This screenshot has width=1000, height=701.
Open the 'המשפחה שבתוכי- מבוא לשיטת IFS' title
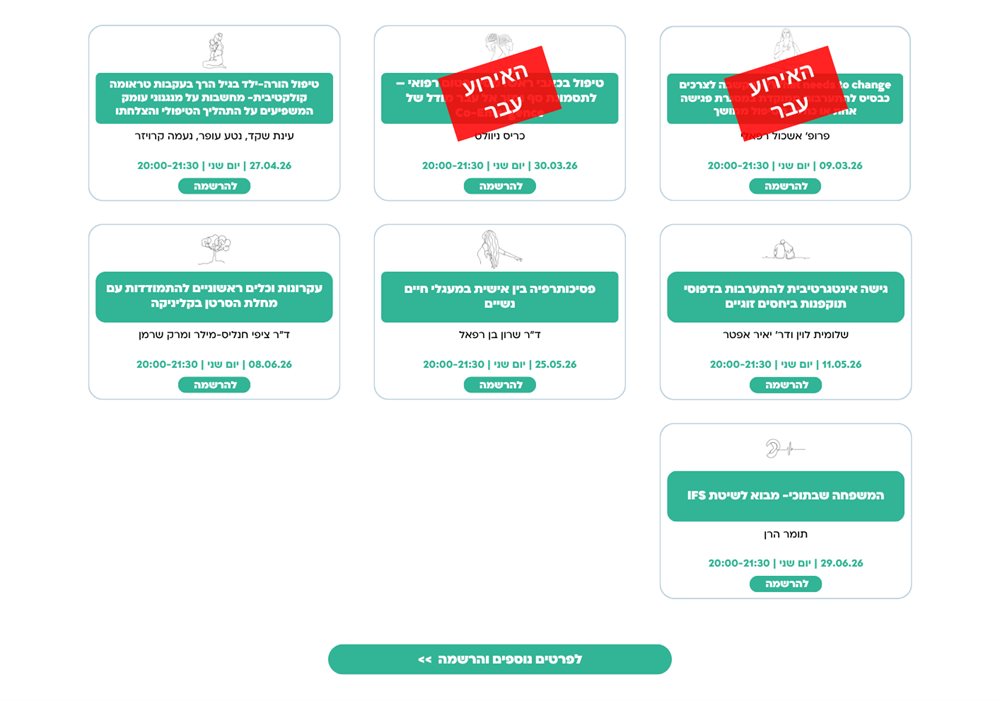(785, 496)
